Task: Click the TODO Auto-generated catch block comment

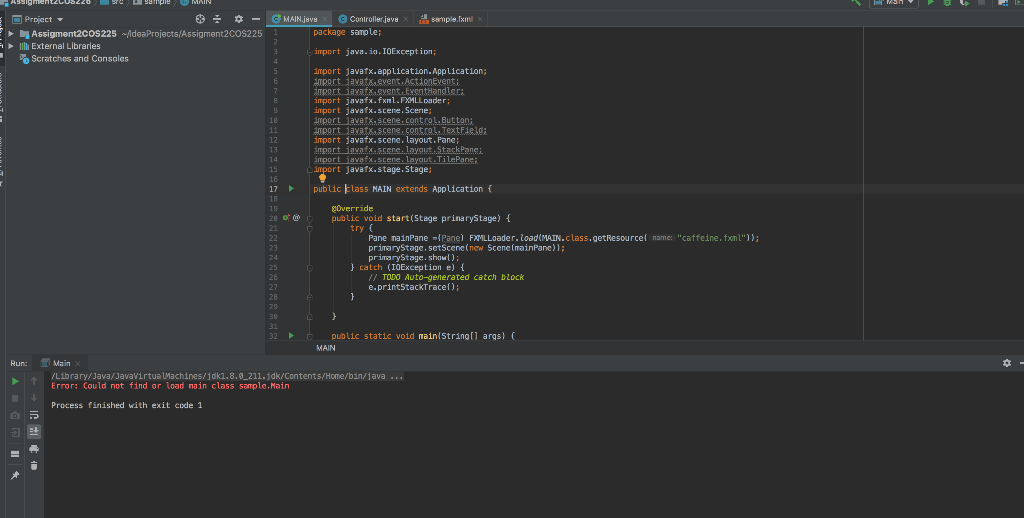Action: click(446, 277)
